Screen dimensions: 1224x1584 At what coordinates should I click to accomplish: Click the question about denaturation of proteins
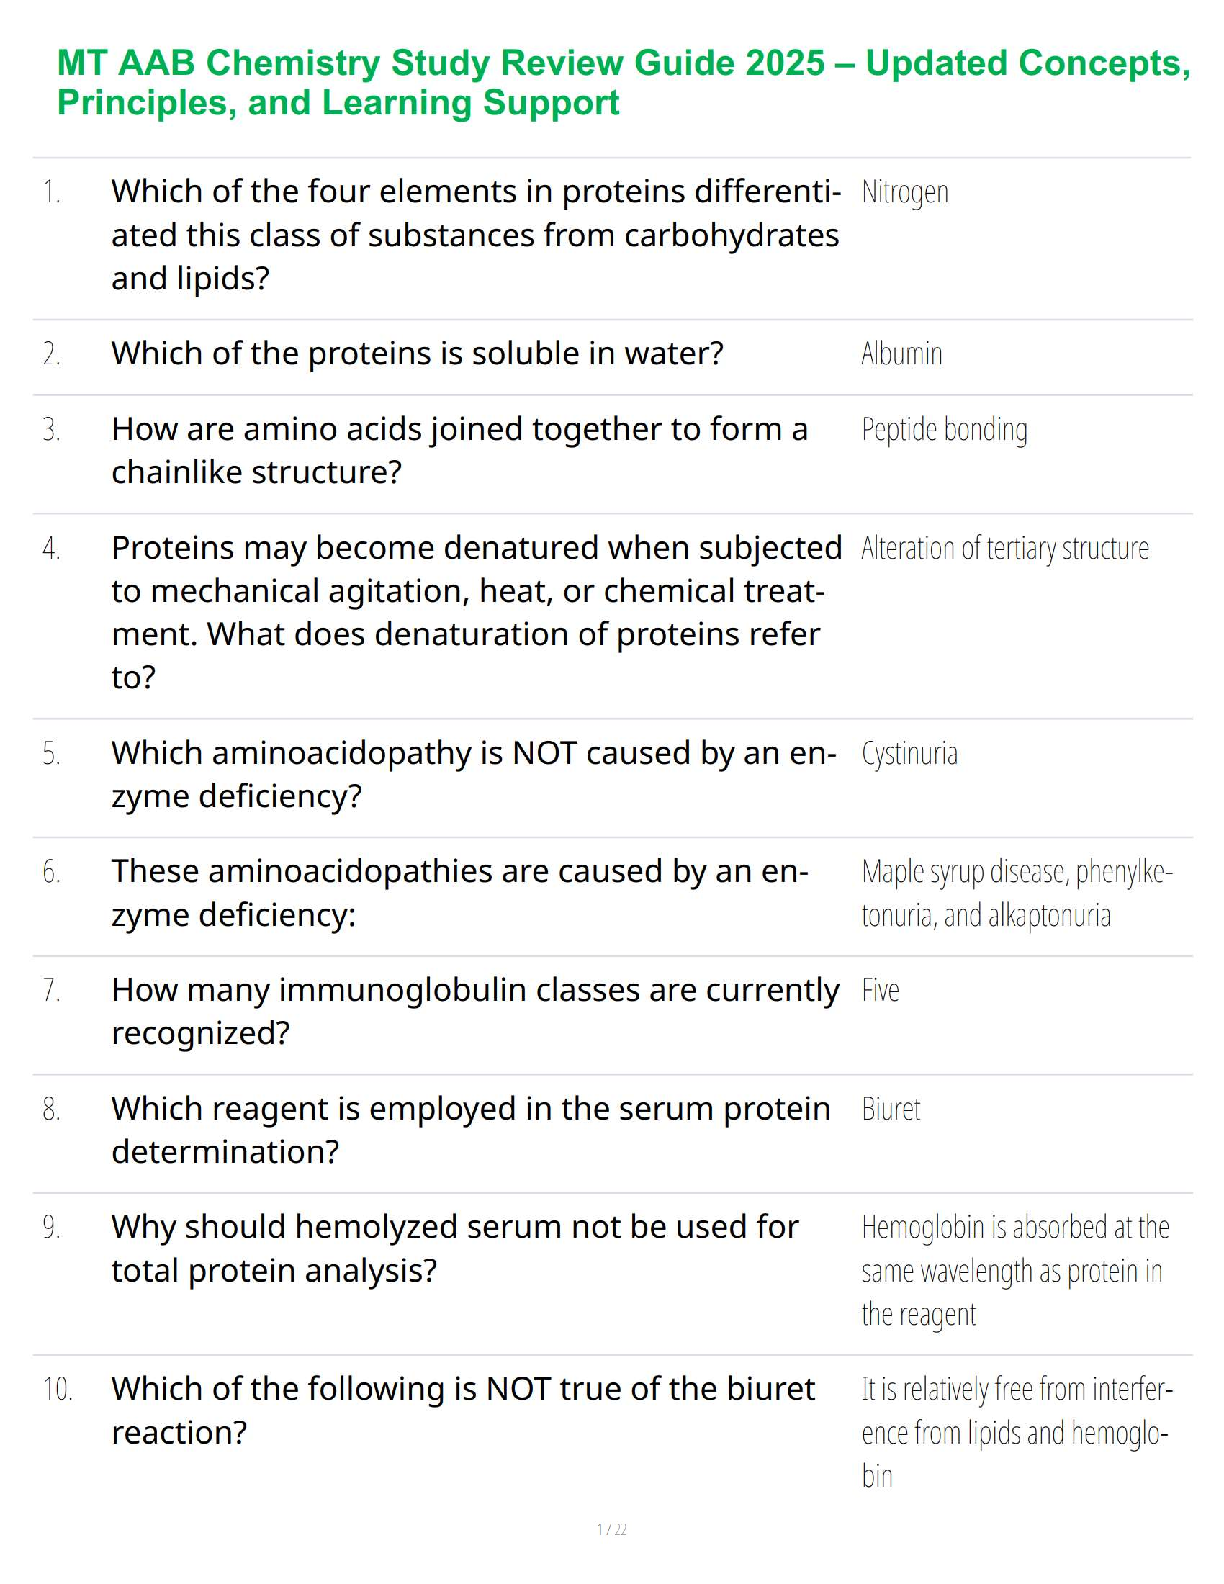[x=475, y=612]
